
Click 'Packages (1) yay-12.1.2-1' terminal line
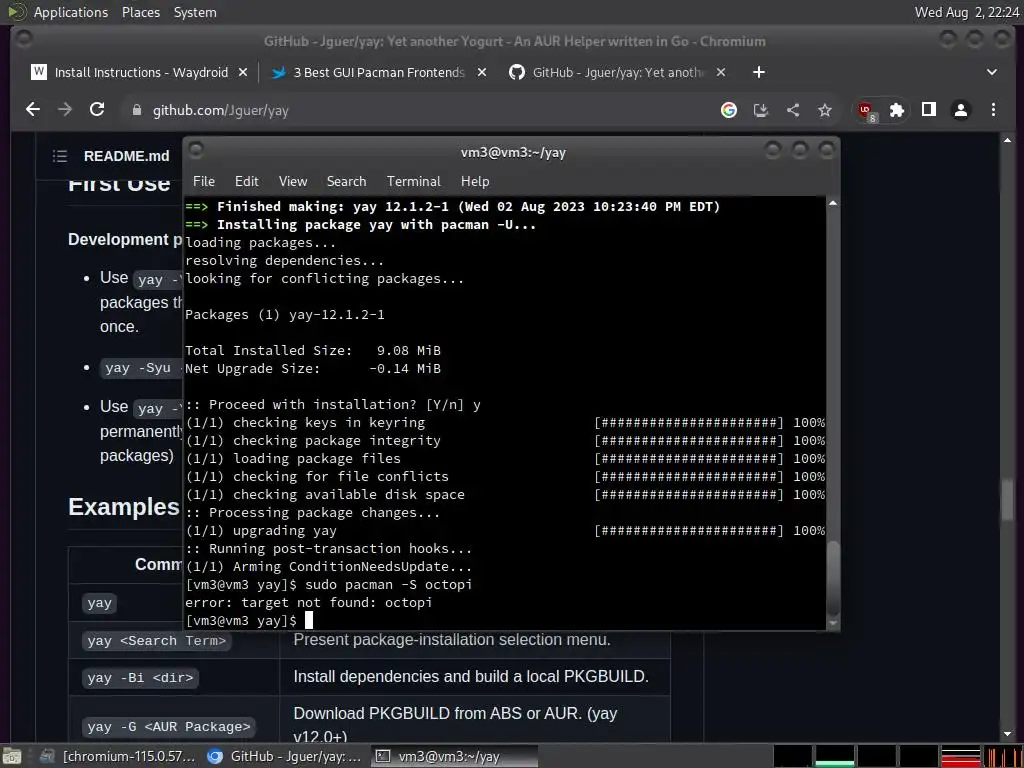point(285,314)
